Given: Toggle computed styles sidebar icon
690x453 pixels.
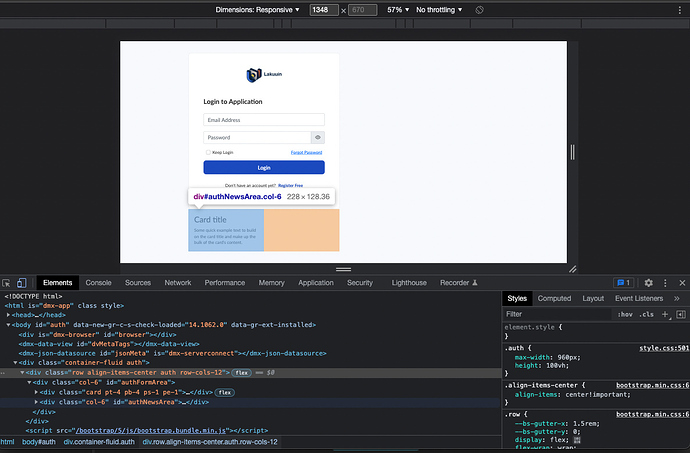Looking at the screenshot, I should tap(681, 314).
